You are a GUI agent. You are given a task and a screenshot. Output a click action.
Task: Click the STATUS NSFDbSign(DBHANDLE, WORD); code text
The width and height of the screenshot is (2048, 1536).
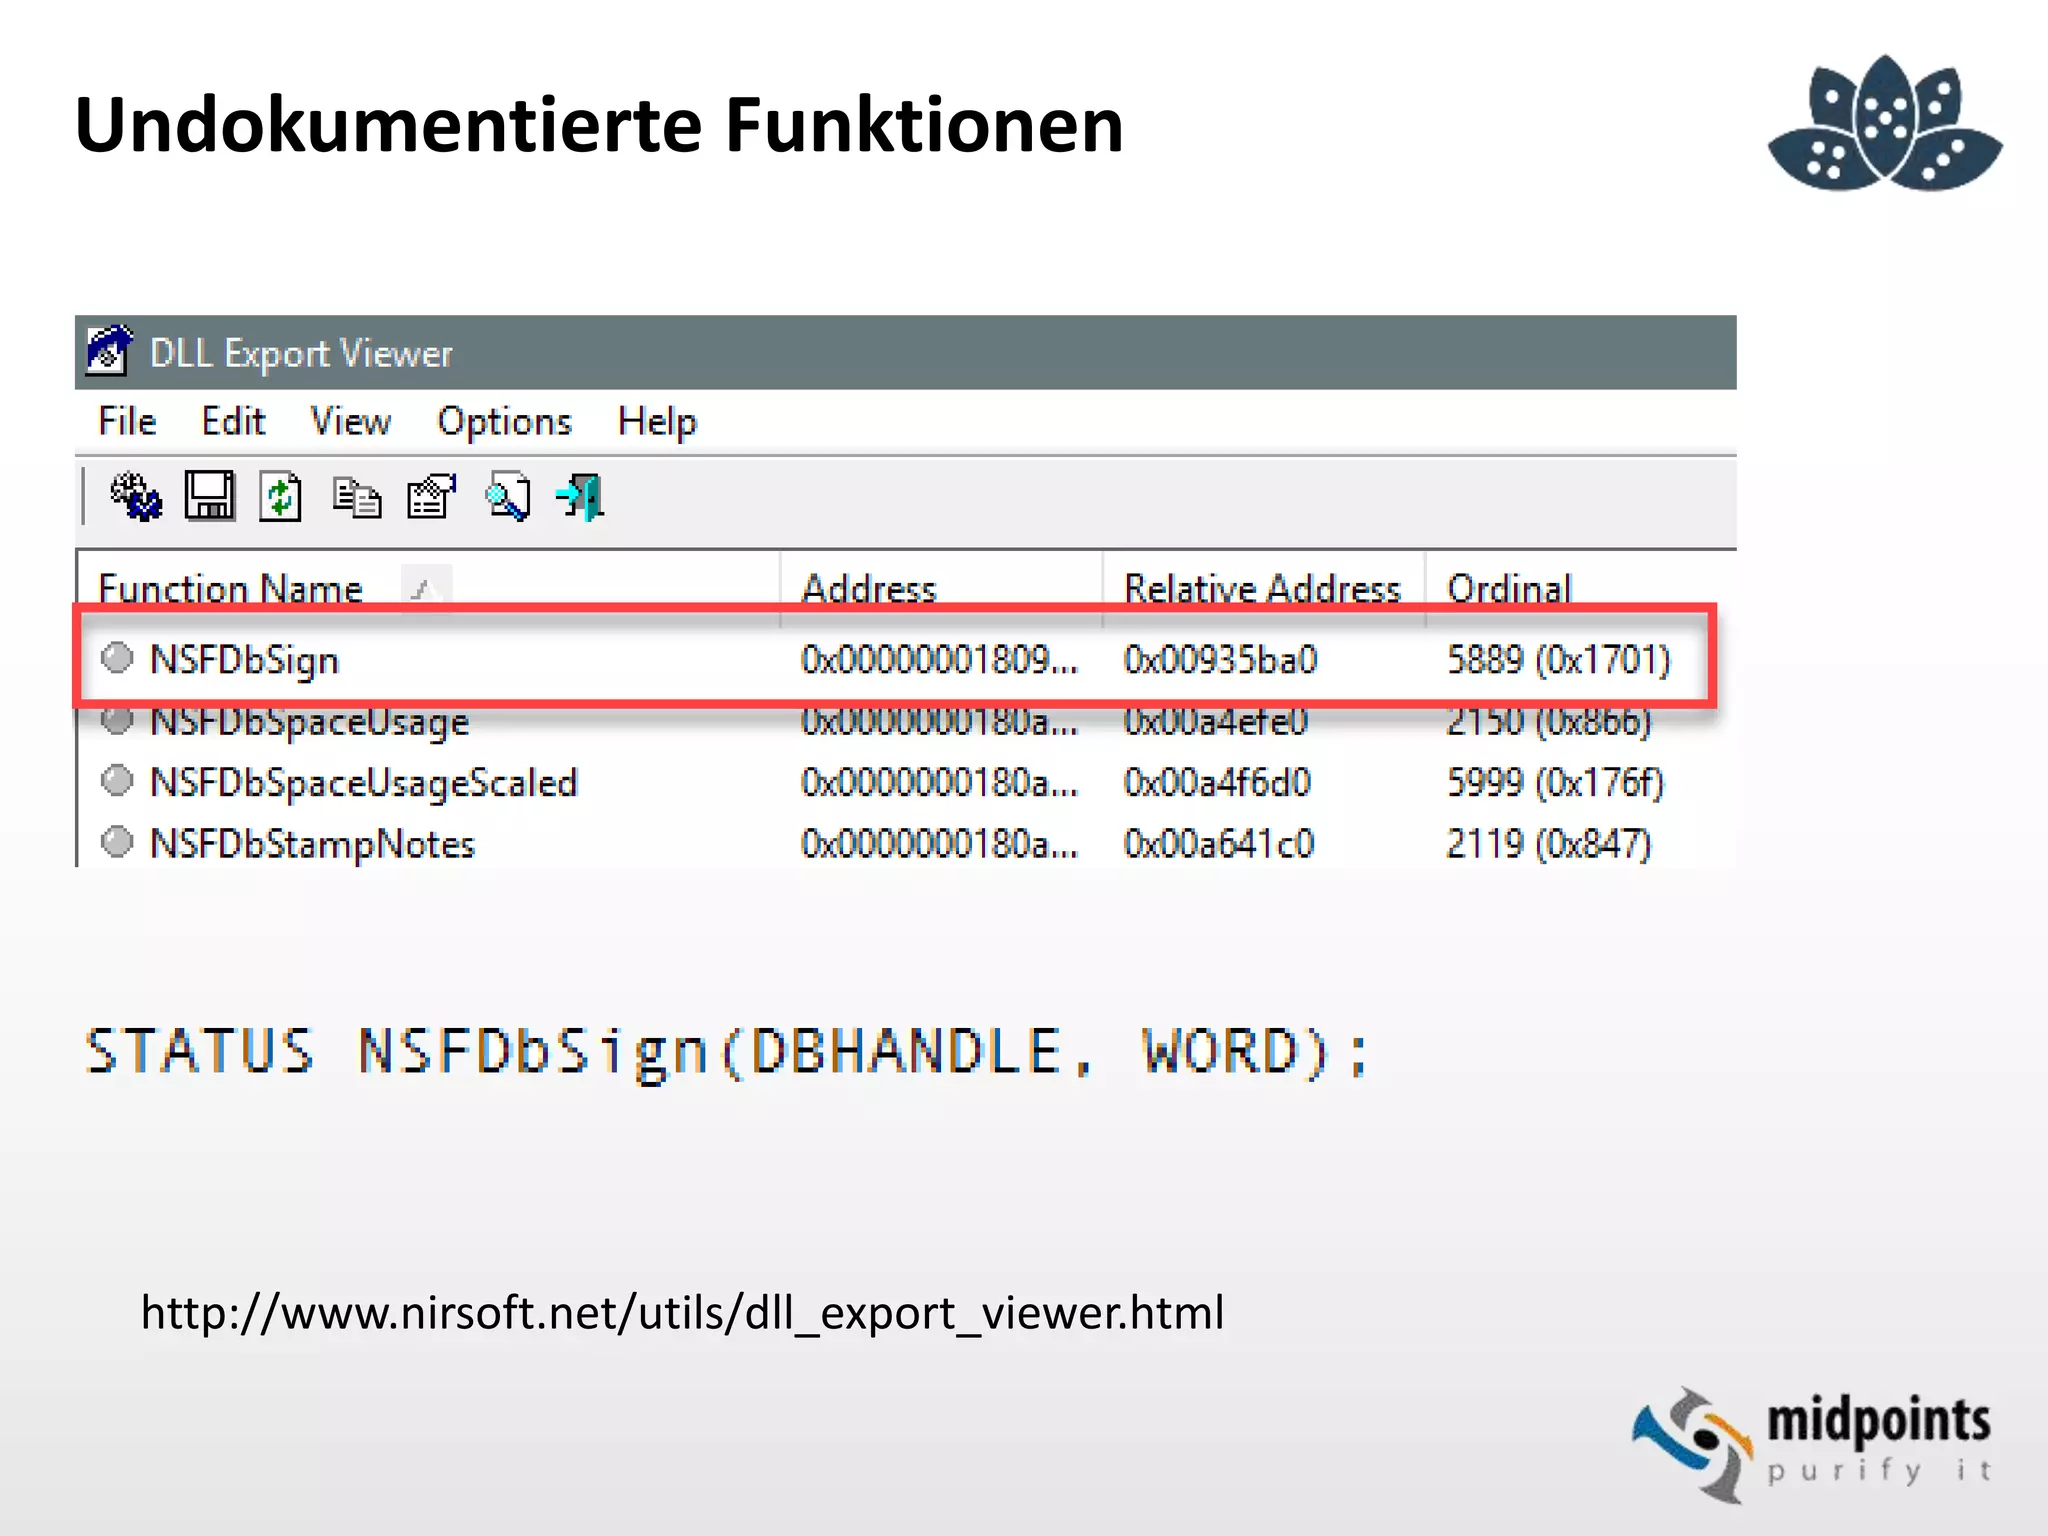727,1053
